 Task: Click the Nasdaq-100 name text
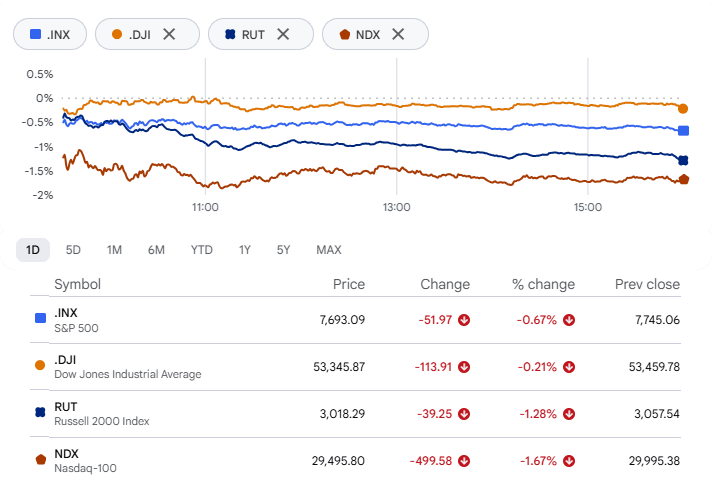point(85,468)
